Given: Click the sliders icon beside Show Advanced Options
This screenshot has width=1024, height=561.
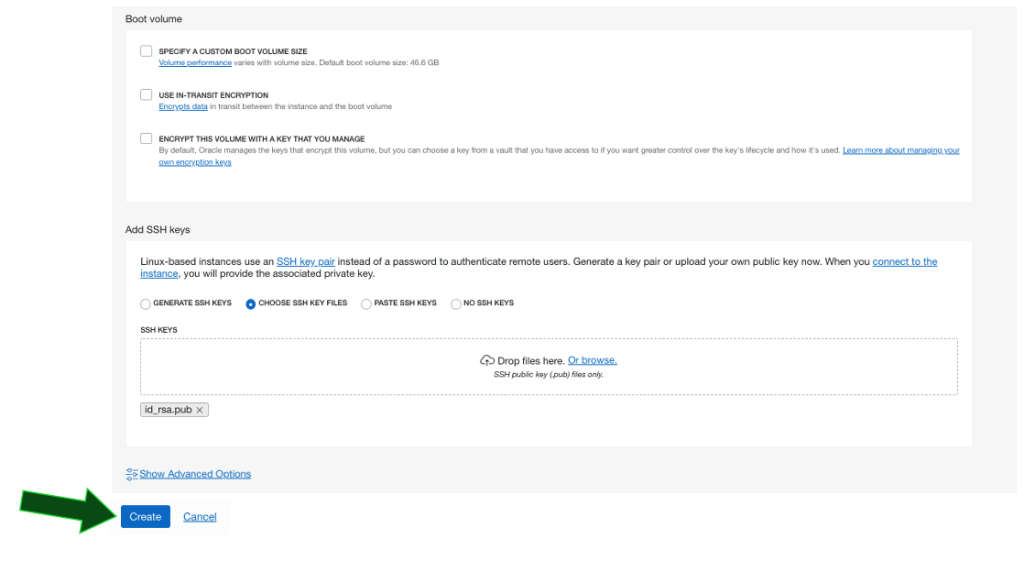Looking at the screenshot, I should coord(131,474).
